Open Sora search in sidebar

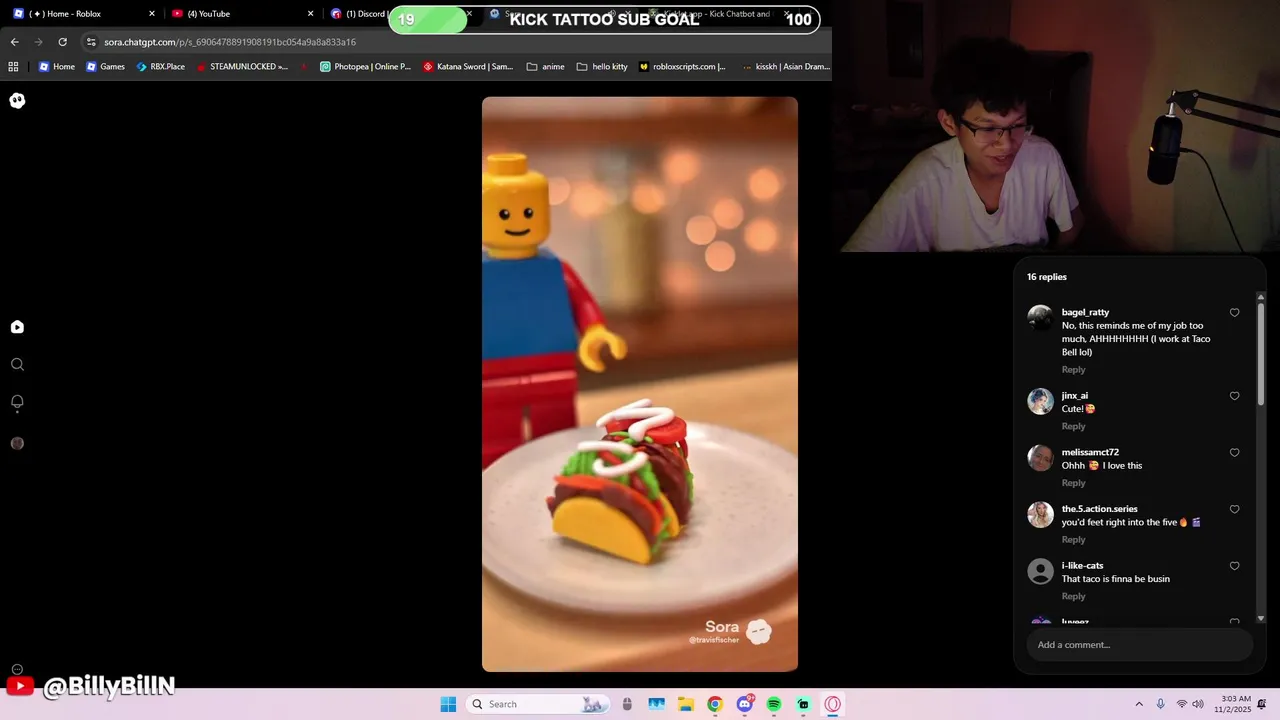[x=17, y=365]
